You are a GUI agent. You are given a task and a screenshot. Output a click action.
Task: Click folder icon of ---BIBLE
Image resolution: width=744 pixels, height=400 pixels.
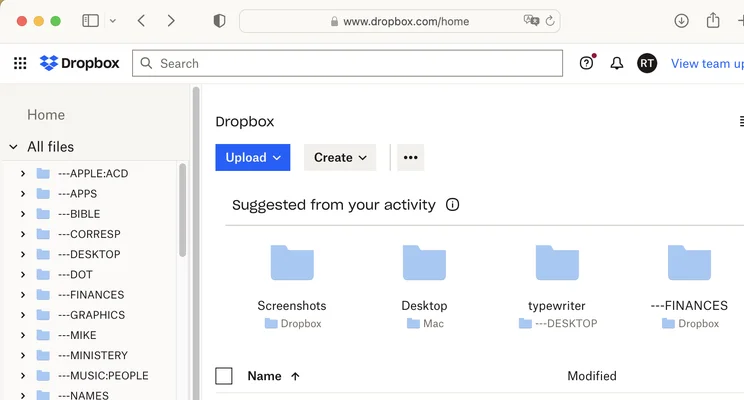tap(43, 214)
